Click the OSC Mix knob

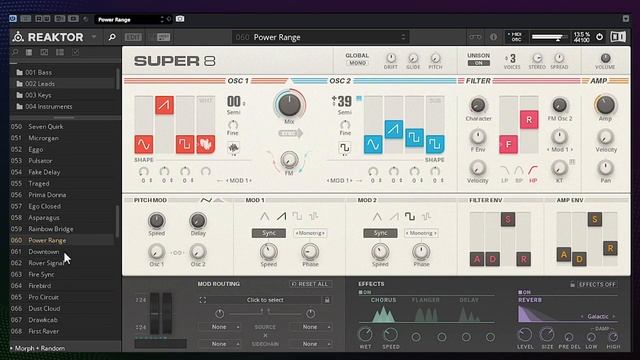289,104
